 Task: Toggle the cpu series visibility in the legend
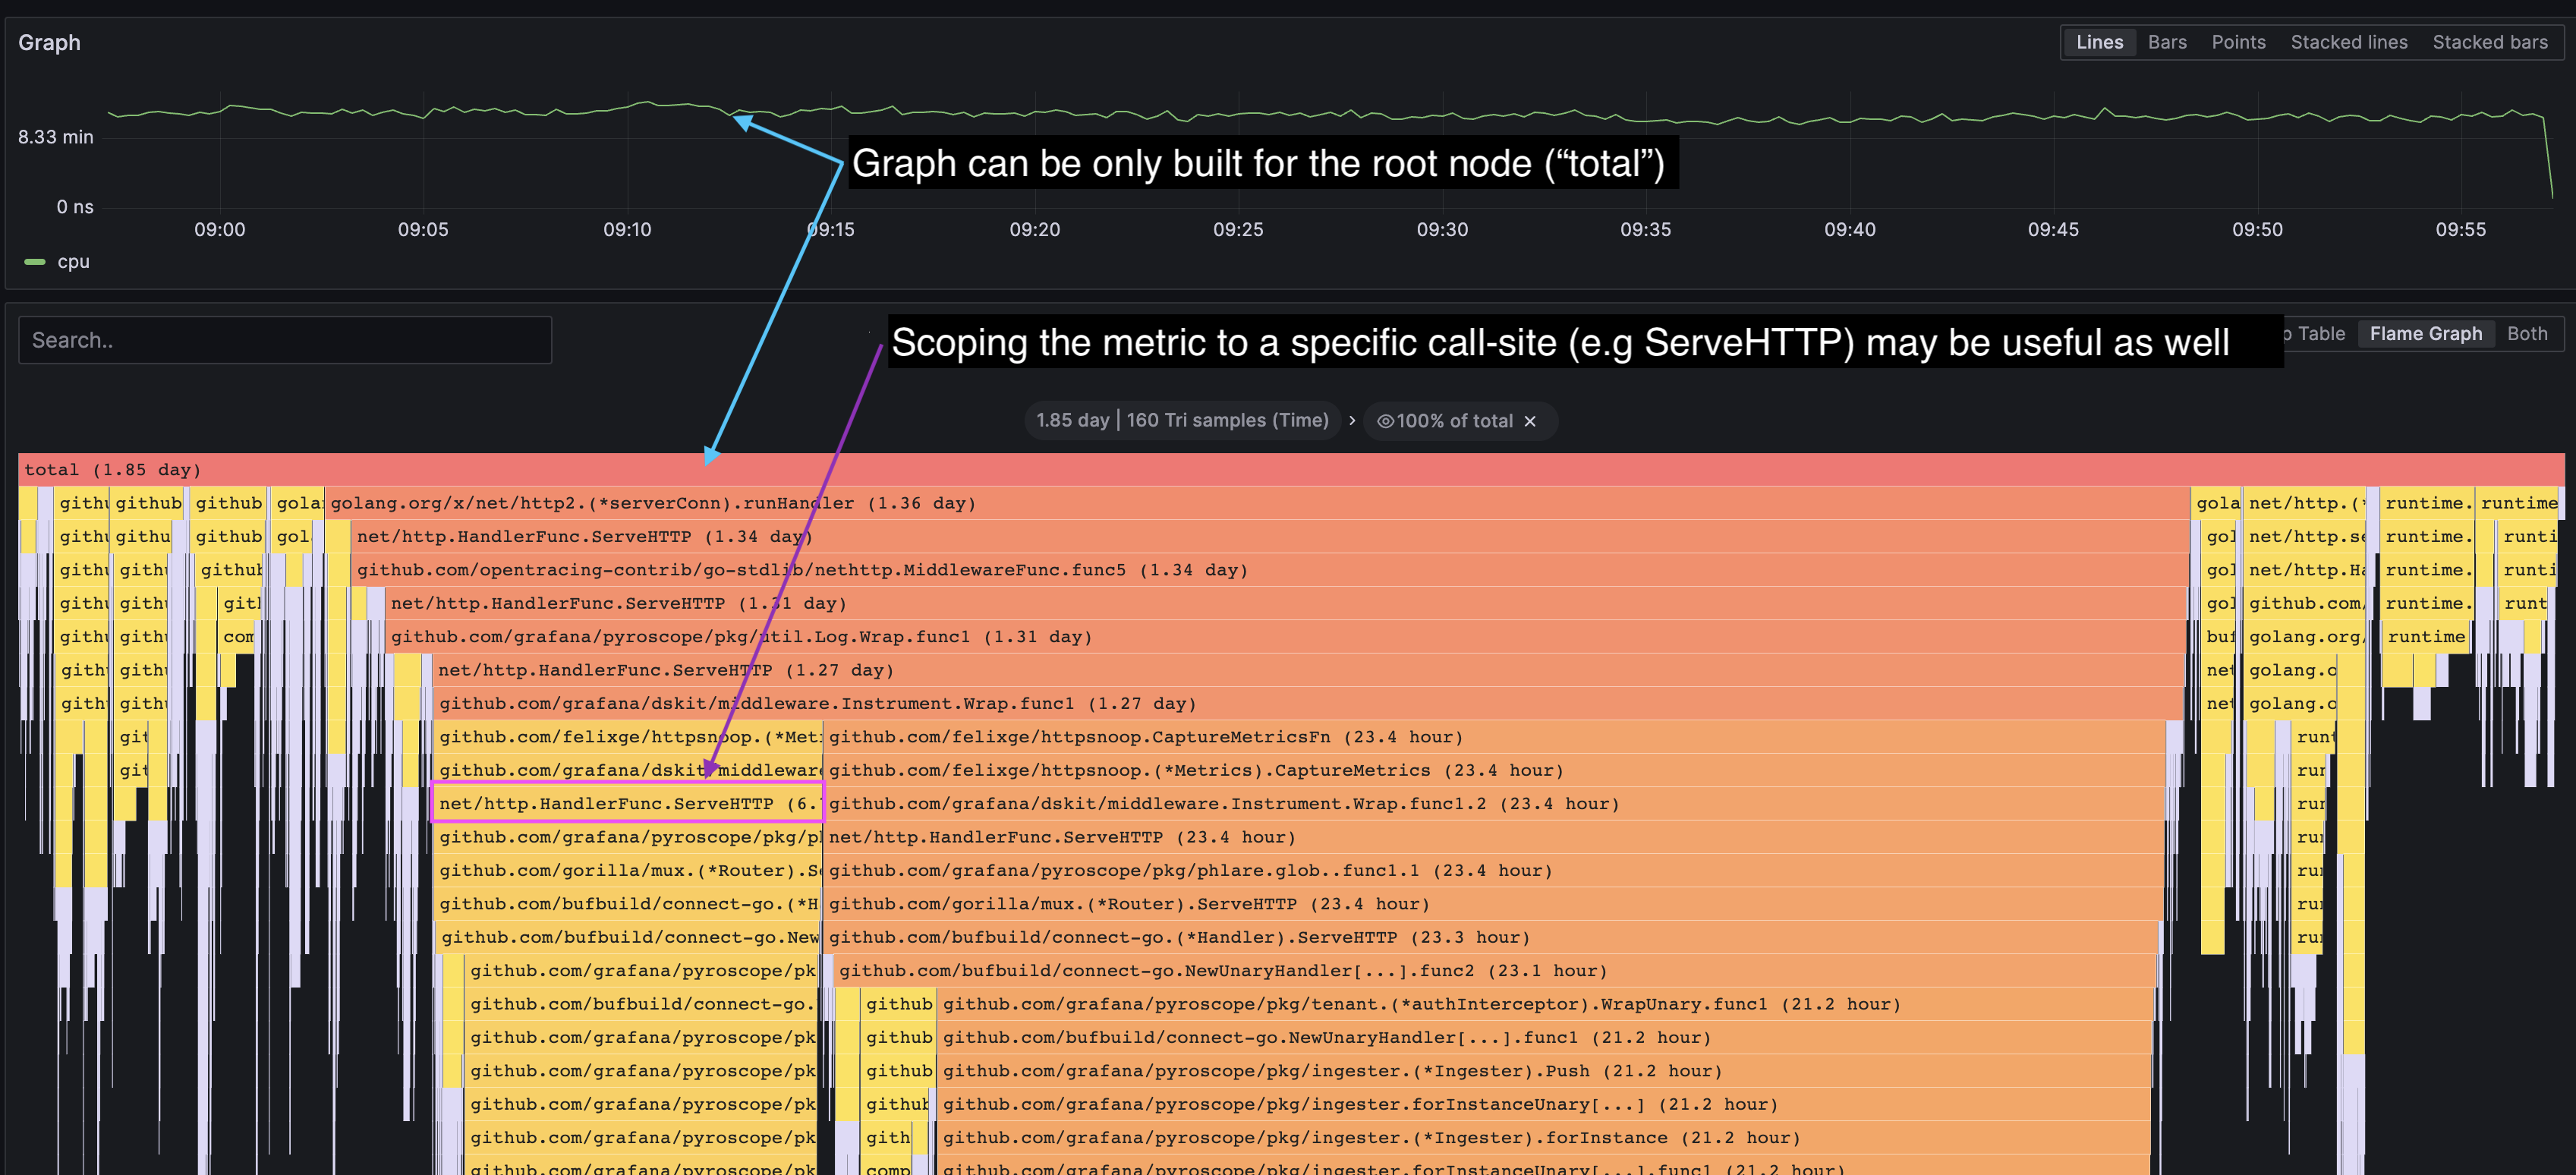74,261
